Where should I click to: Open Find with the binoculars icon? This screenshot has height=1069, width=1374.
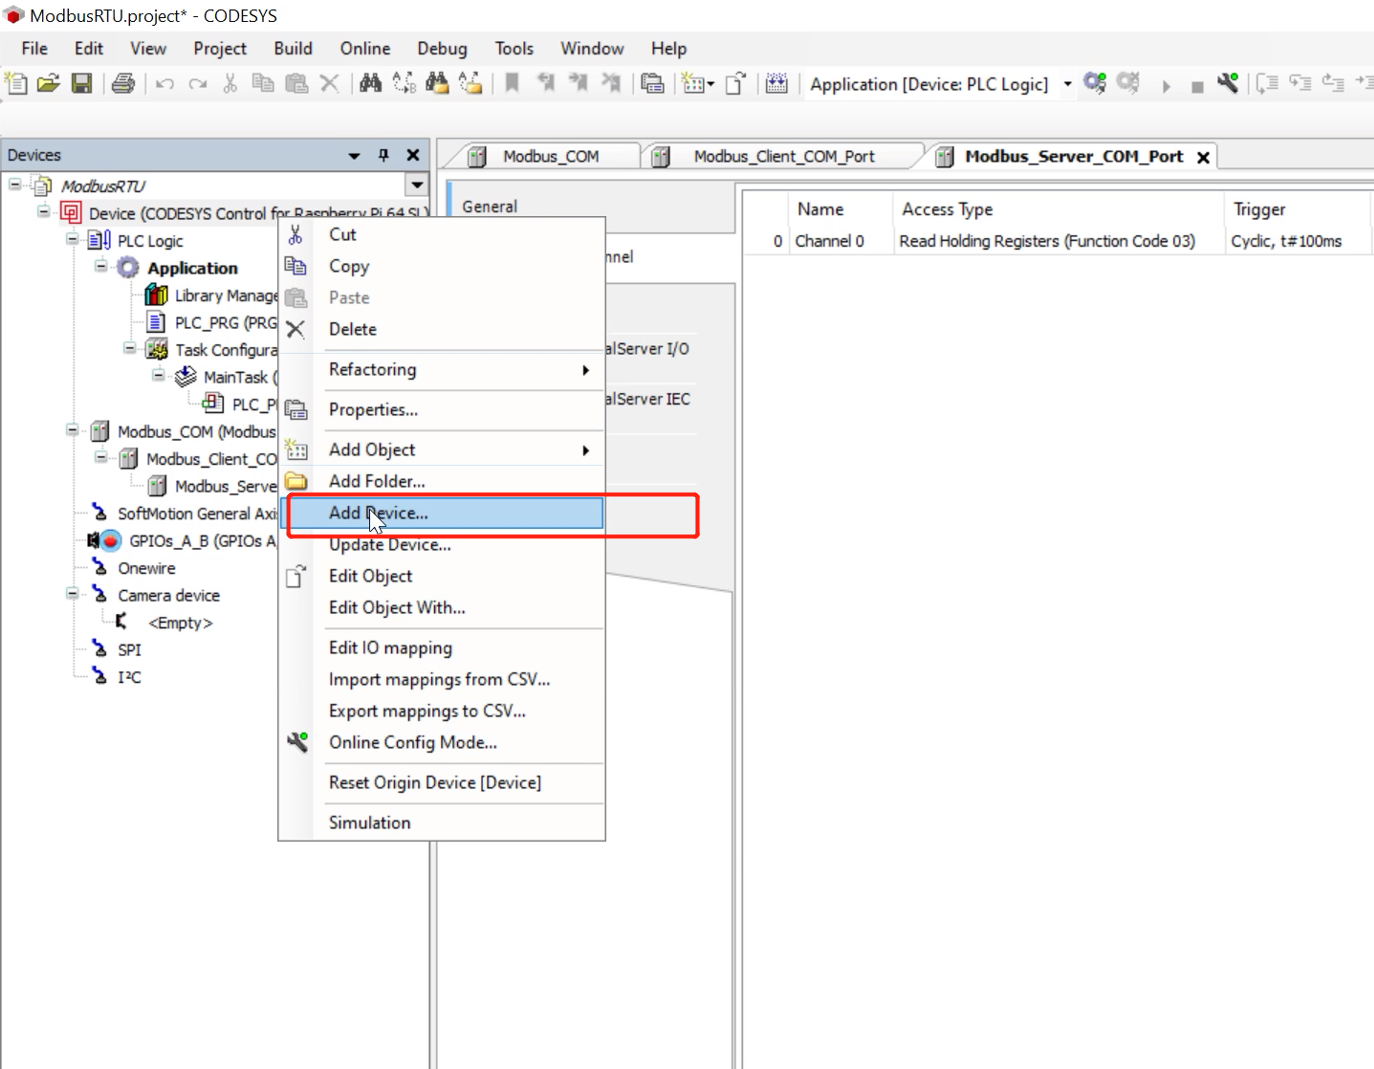(x=371, y=84)
